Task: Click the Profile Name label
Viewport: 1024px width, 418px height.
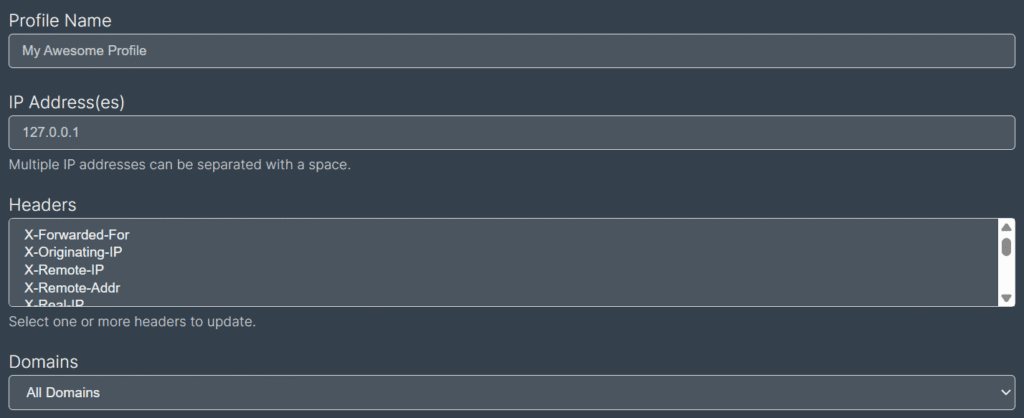Action: pyautogui.click(x=60, y=21)
